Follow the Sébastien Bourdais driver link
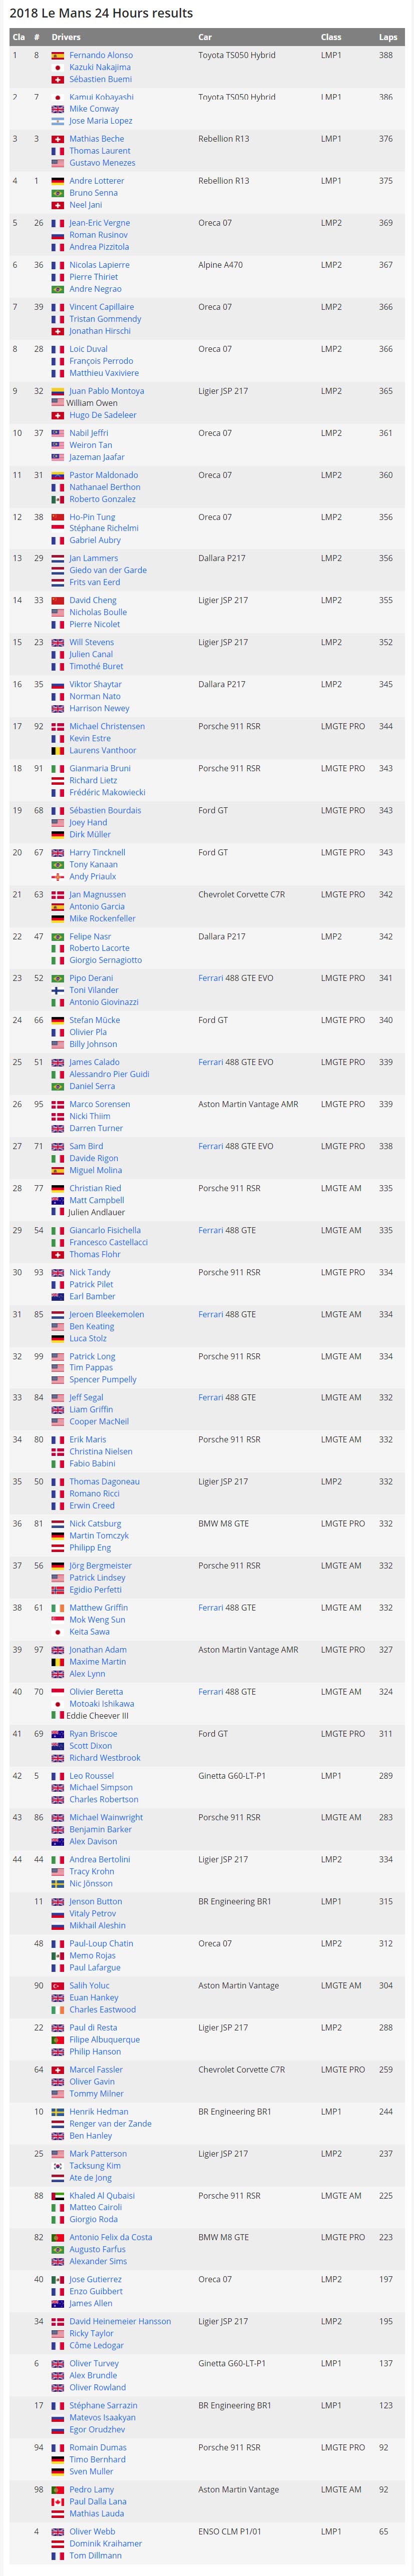Viewport: 414px width, 2576px height. coord(105,810)
